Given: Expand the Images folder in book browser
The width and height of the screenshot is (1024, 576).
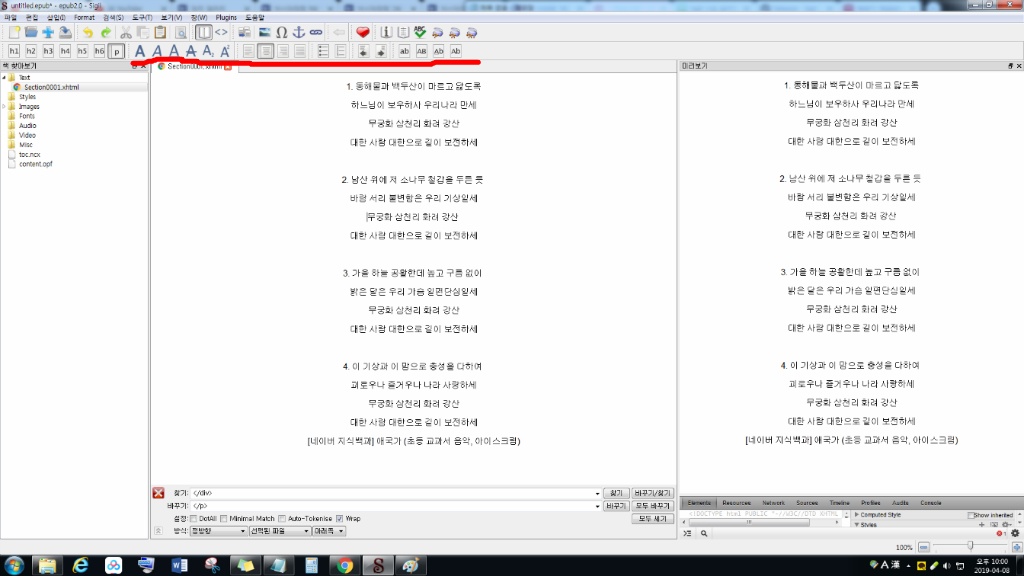Looking at the screenshot, I should pyautogui.click(x=4, y=106).
